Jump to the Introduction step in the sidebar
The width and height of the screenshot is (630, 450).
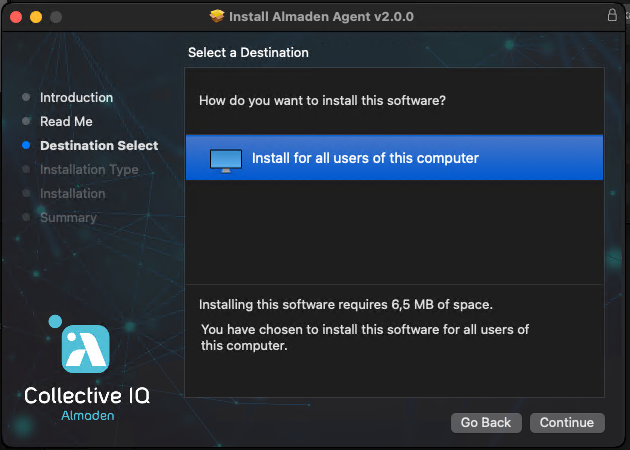coord(76,98)
